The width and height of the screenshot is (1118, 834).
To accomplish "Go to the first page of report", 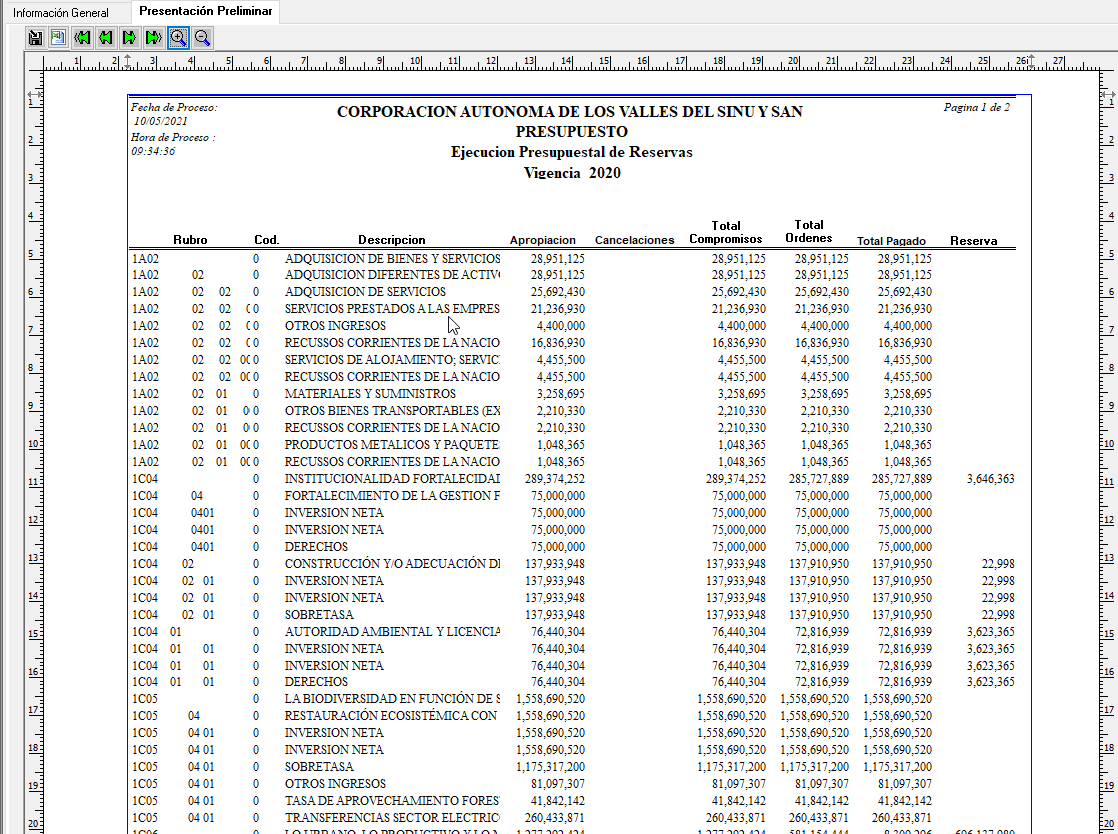I will point(82,38).
